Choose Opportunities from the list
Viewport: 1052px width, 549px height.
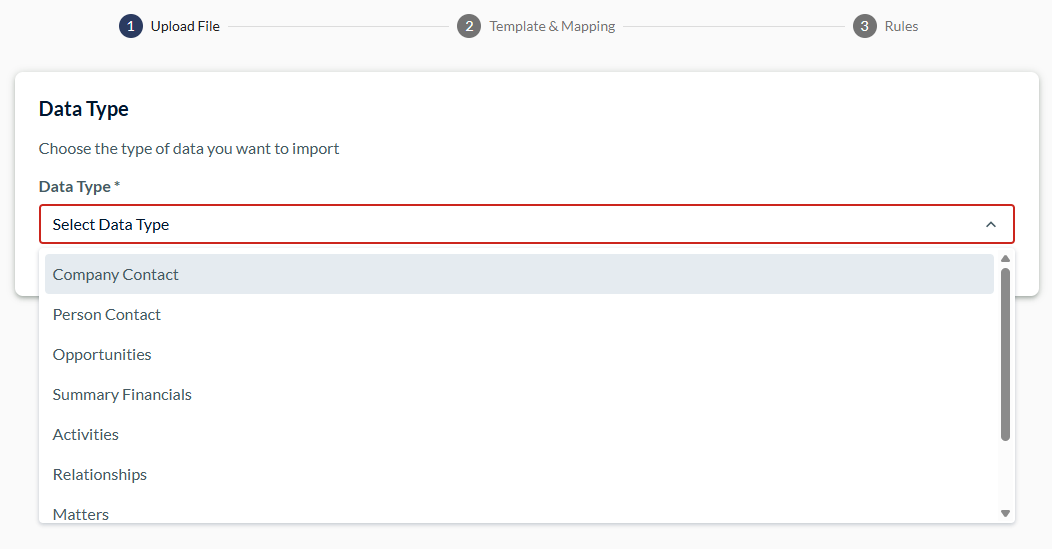[519, 354]
